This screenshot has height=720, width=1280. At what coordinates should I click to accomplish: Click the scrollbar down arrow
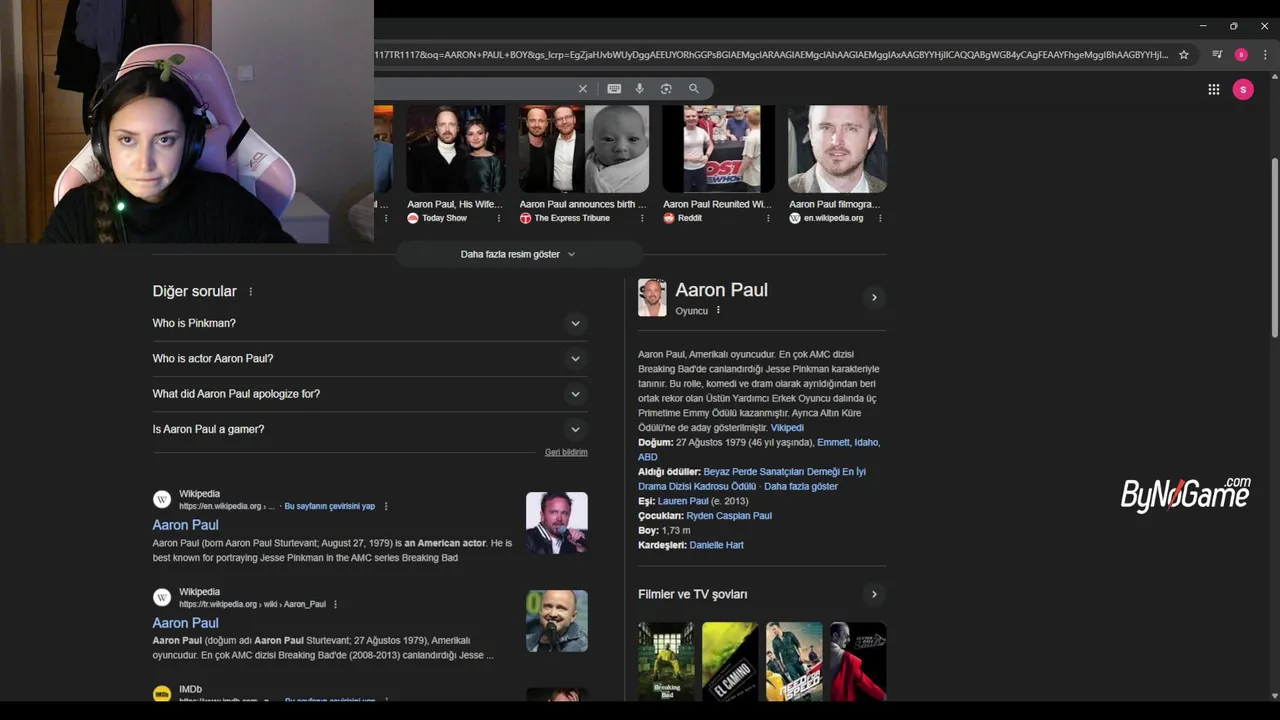pyautogui.click(x=1274, y=696)
